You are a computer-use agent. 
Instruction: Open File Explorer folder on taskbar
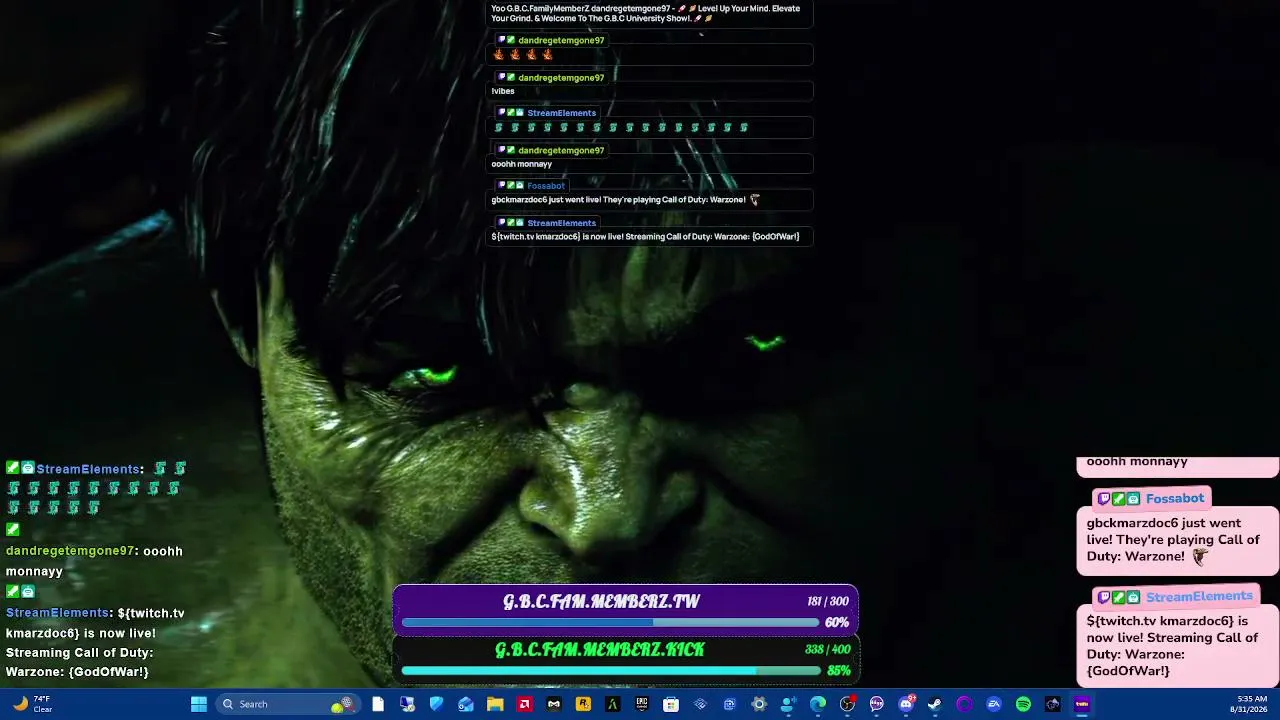point(495,704)
